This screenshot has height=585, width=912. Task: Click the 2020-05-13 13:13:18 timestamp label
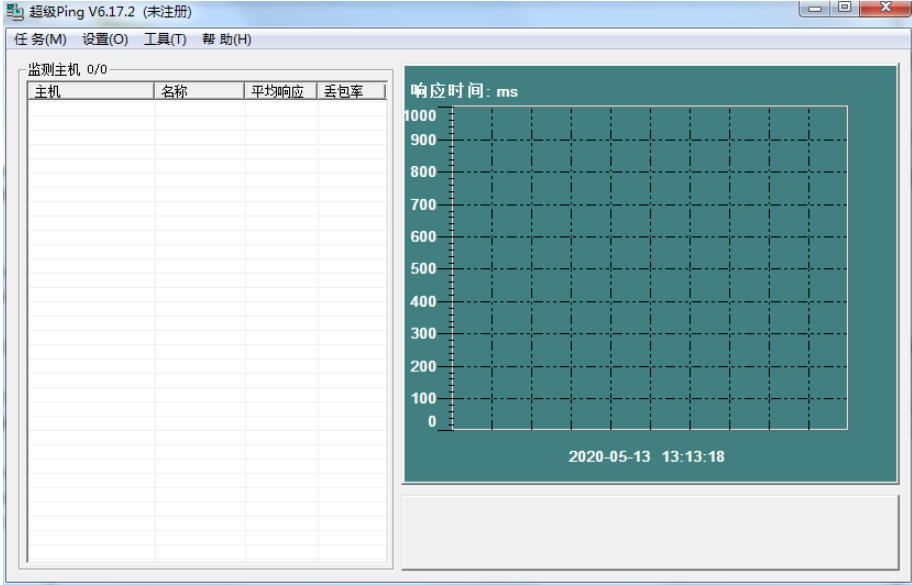(645, 457)
